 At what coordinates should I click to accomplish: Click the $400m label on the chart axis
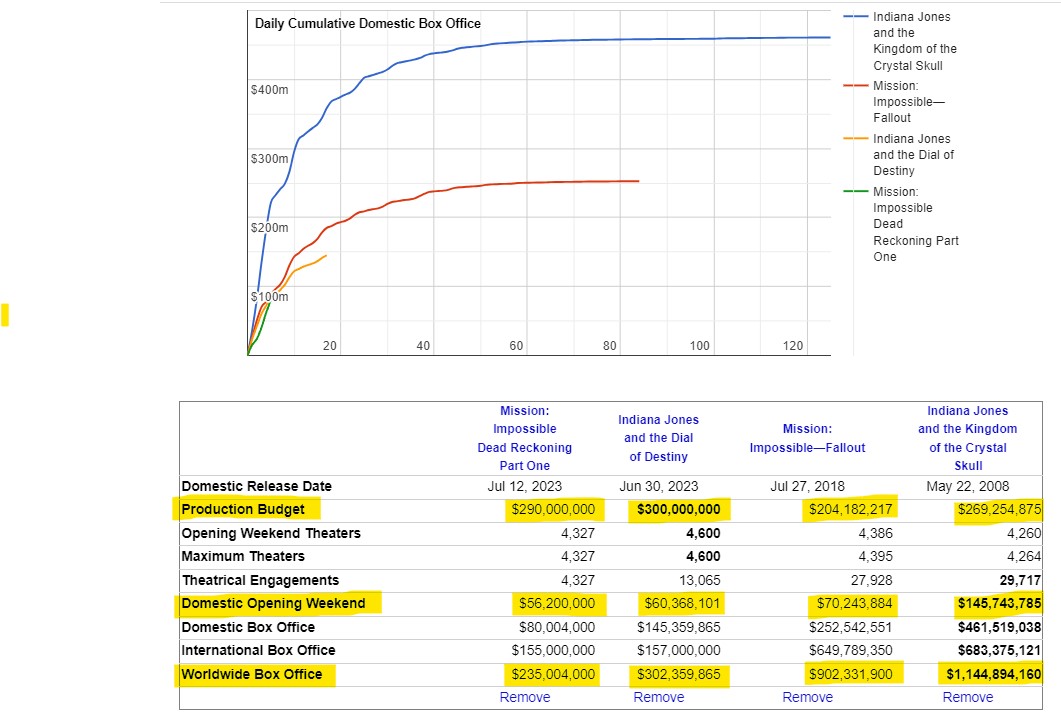[269, 90]
